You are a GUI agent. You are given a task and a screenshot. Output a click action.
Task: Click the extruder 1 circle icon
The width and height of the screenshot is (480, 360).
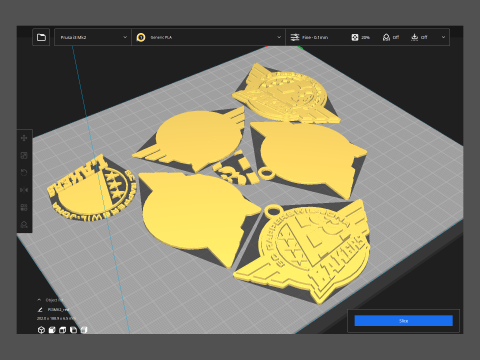141,37
